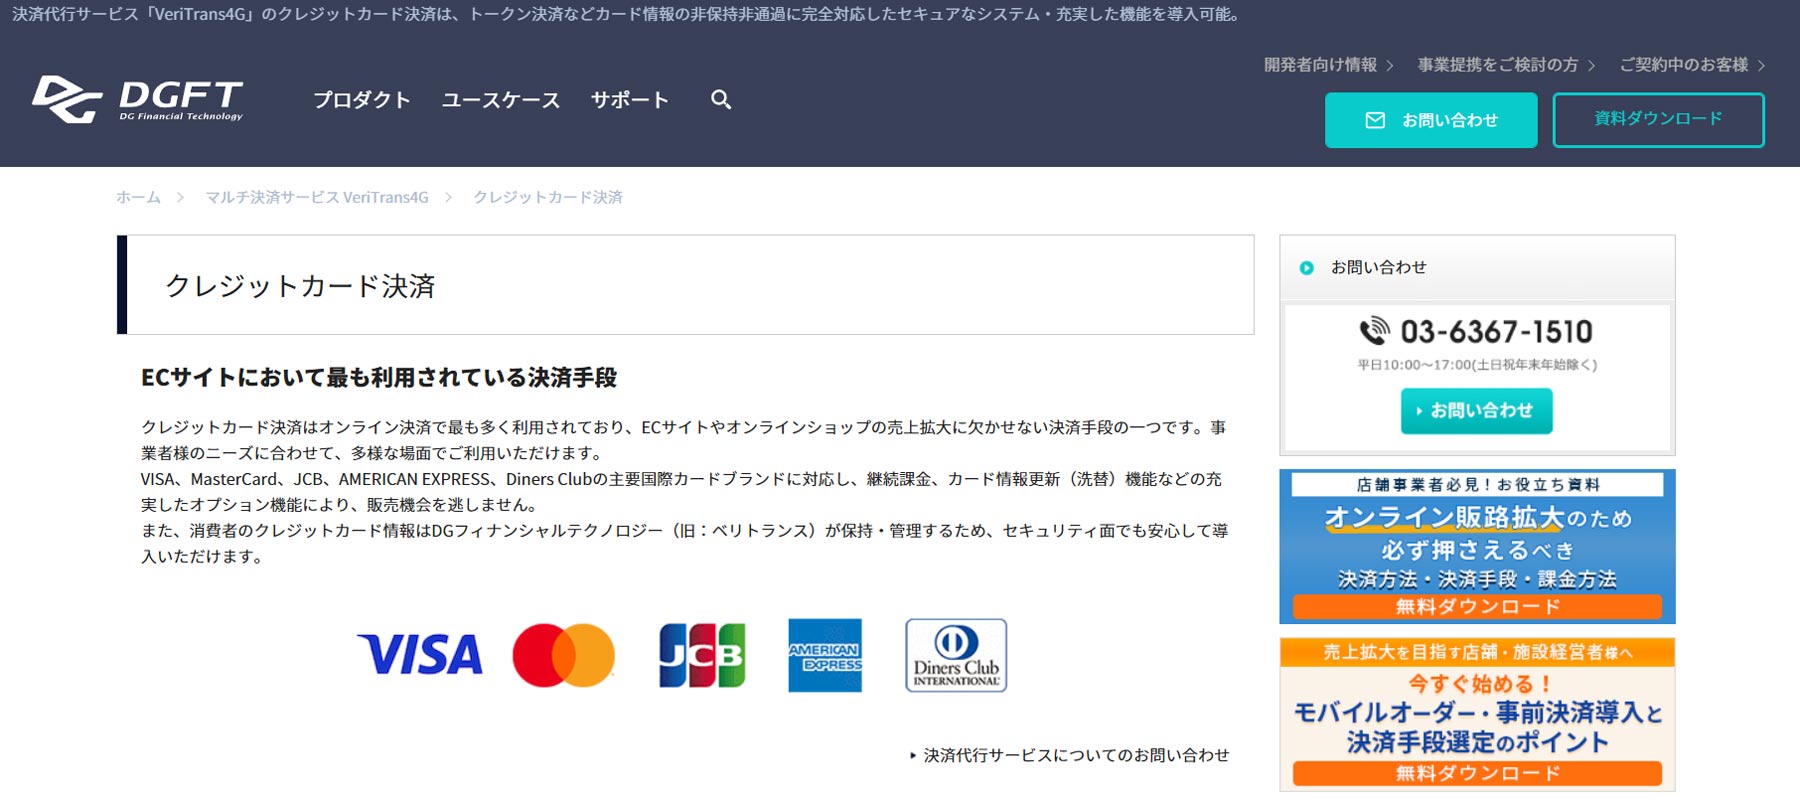Open the プロダクト menu

click(362, 100)
